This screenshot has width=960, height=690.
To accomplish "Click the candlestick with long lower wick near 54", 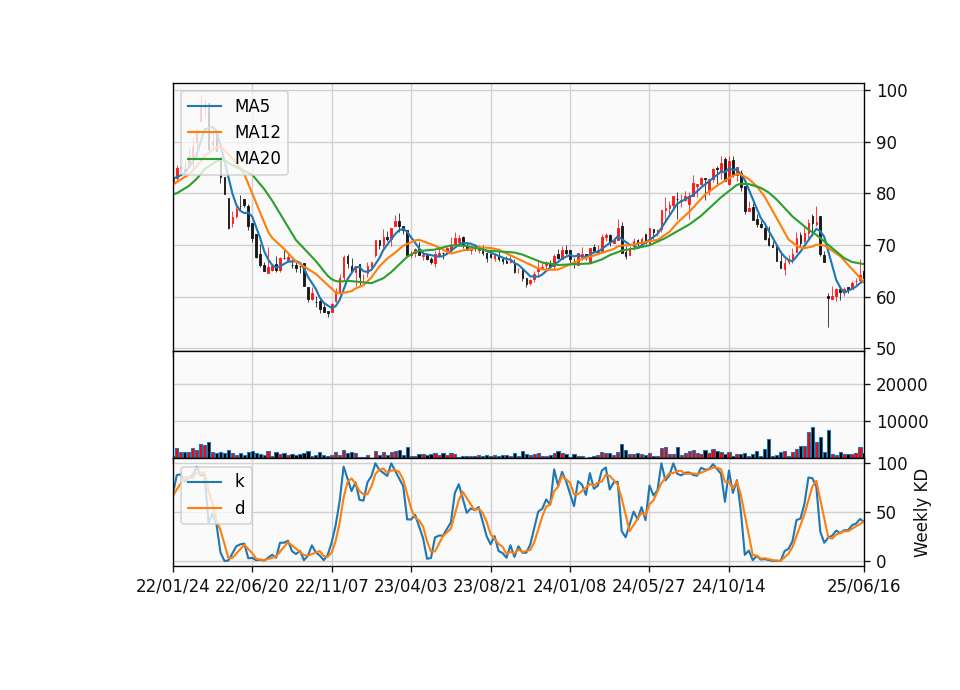I will 828,311.
